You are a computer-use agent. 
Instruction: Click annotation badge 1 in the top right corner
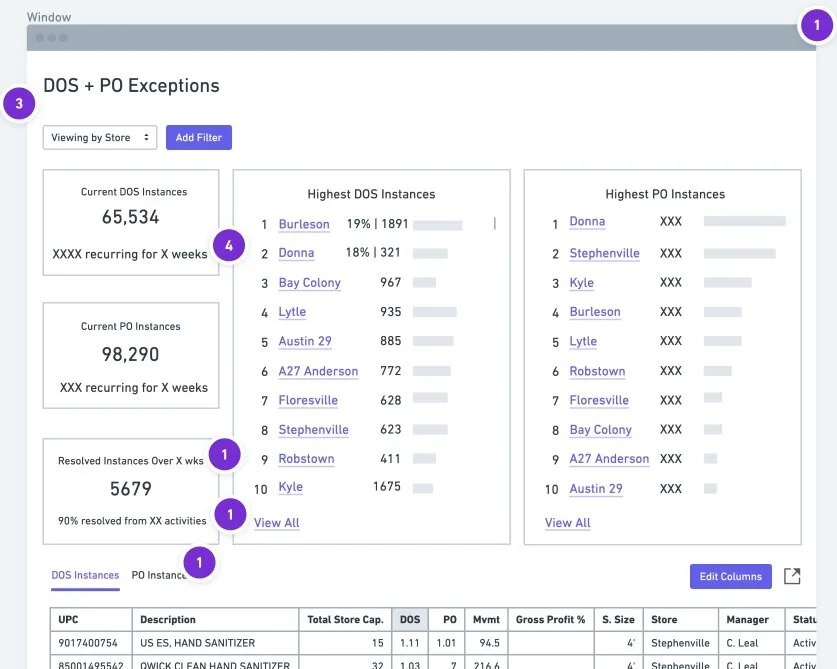pyautogui.click(x=815, y=26)
